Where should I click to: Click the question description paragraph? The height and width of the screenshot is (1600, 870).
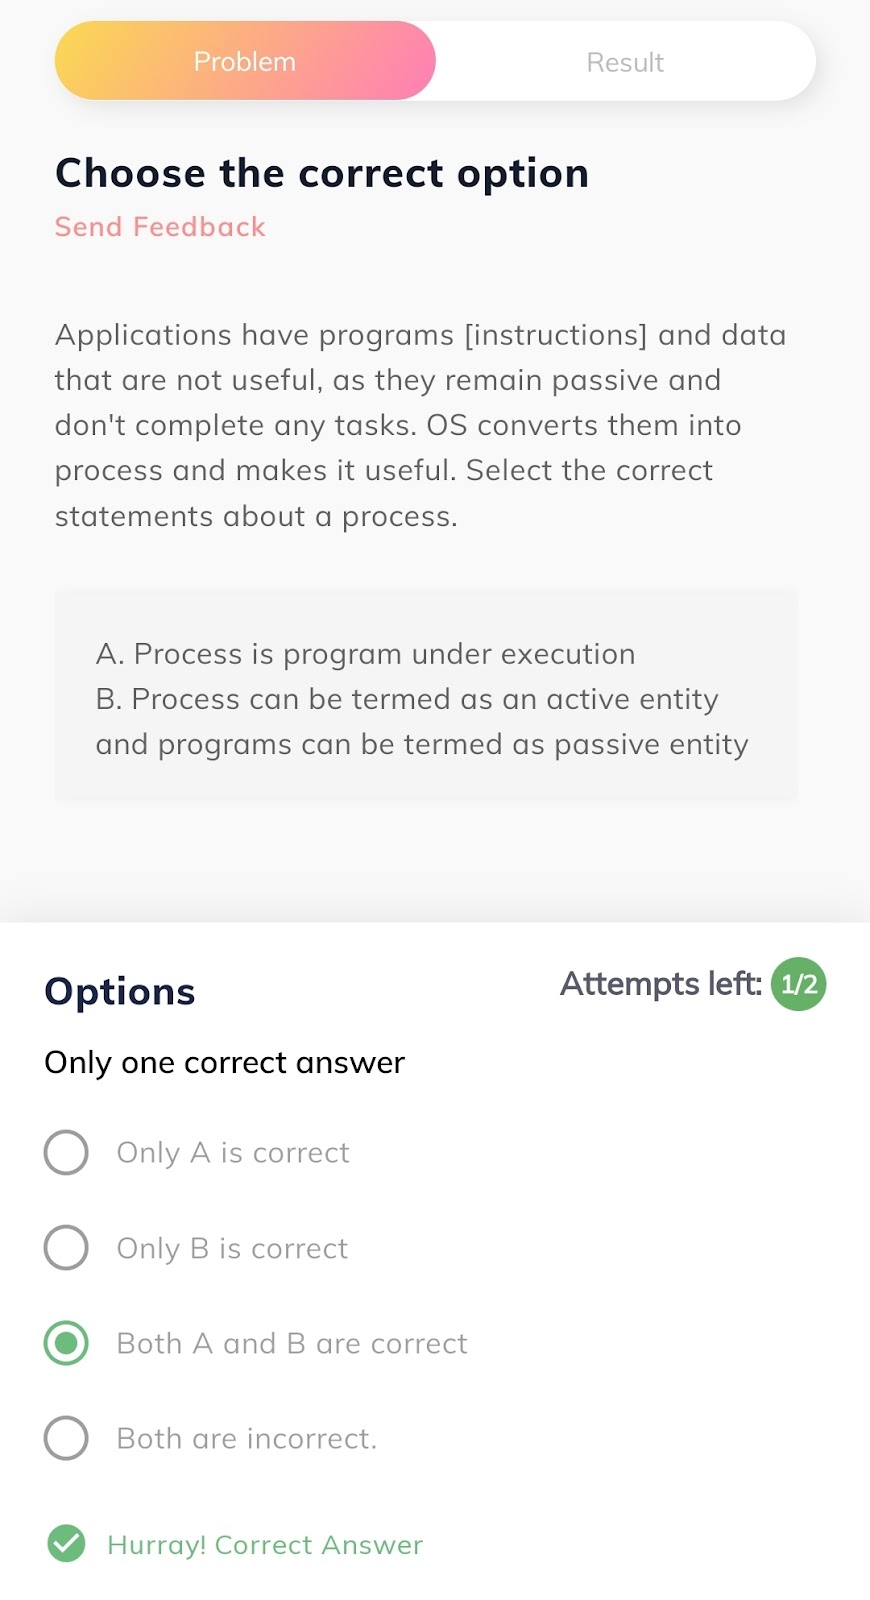[420, 425]
